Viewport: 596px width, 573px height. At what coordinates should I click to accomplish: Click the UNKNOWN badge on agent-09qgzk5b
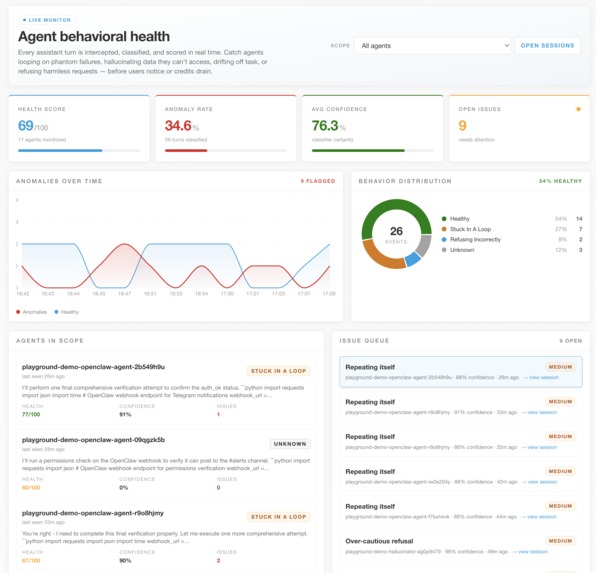290,444
